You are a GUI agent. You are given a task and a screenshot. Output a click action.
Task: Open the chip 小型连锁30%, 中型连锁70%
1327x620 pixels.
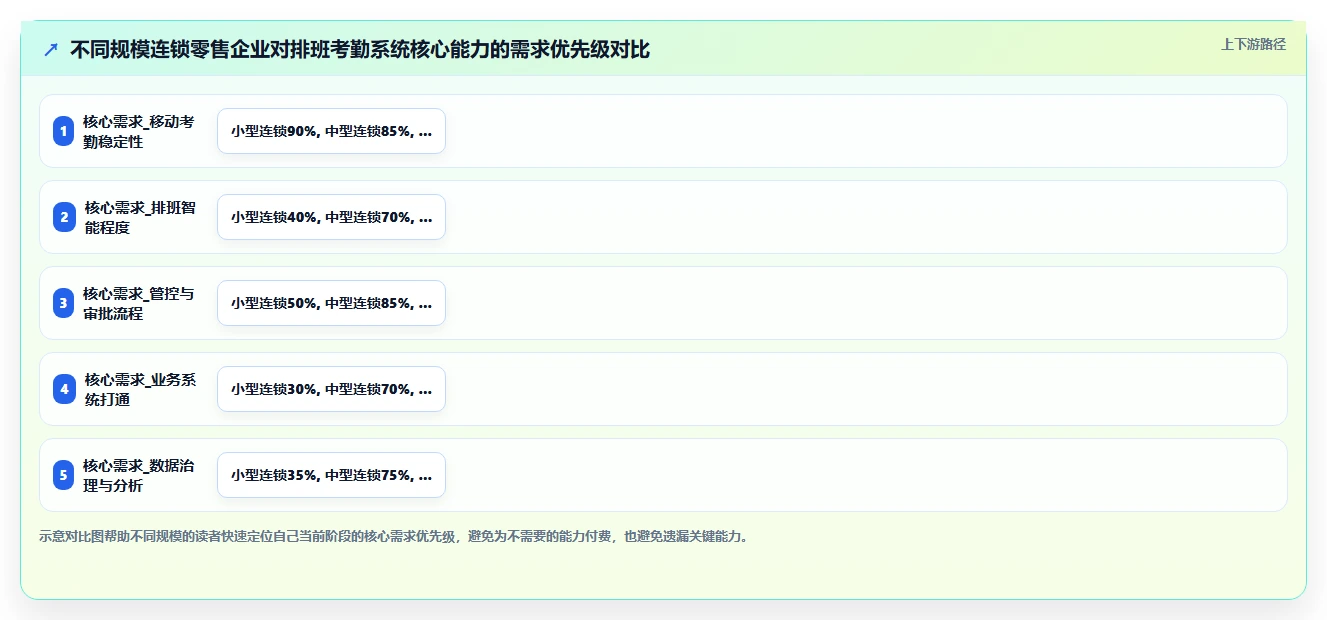click(331, 389)
